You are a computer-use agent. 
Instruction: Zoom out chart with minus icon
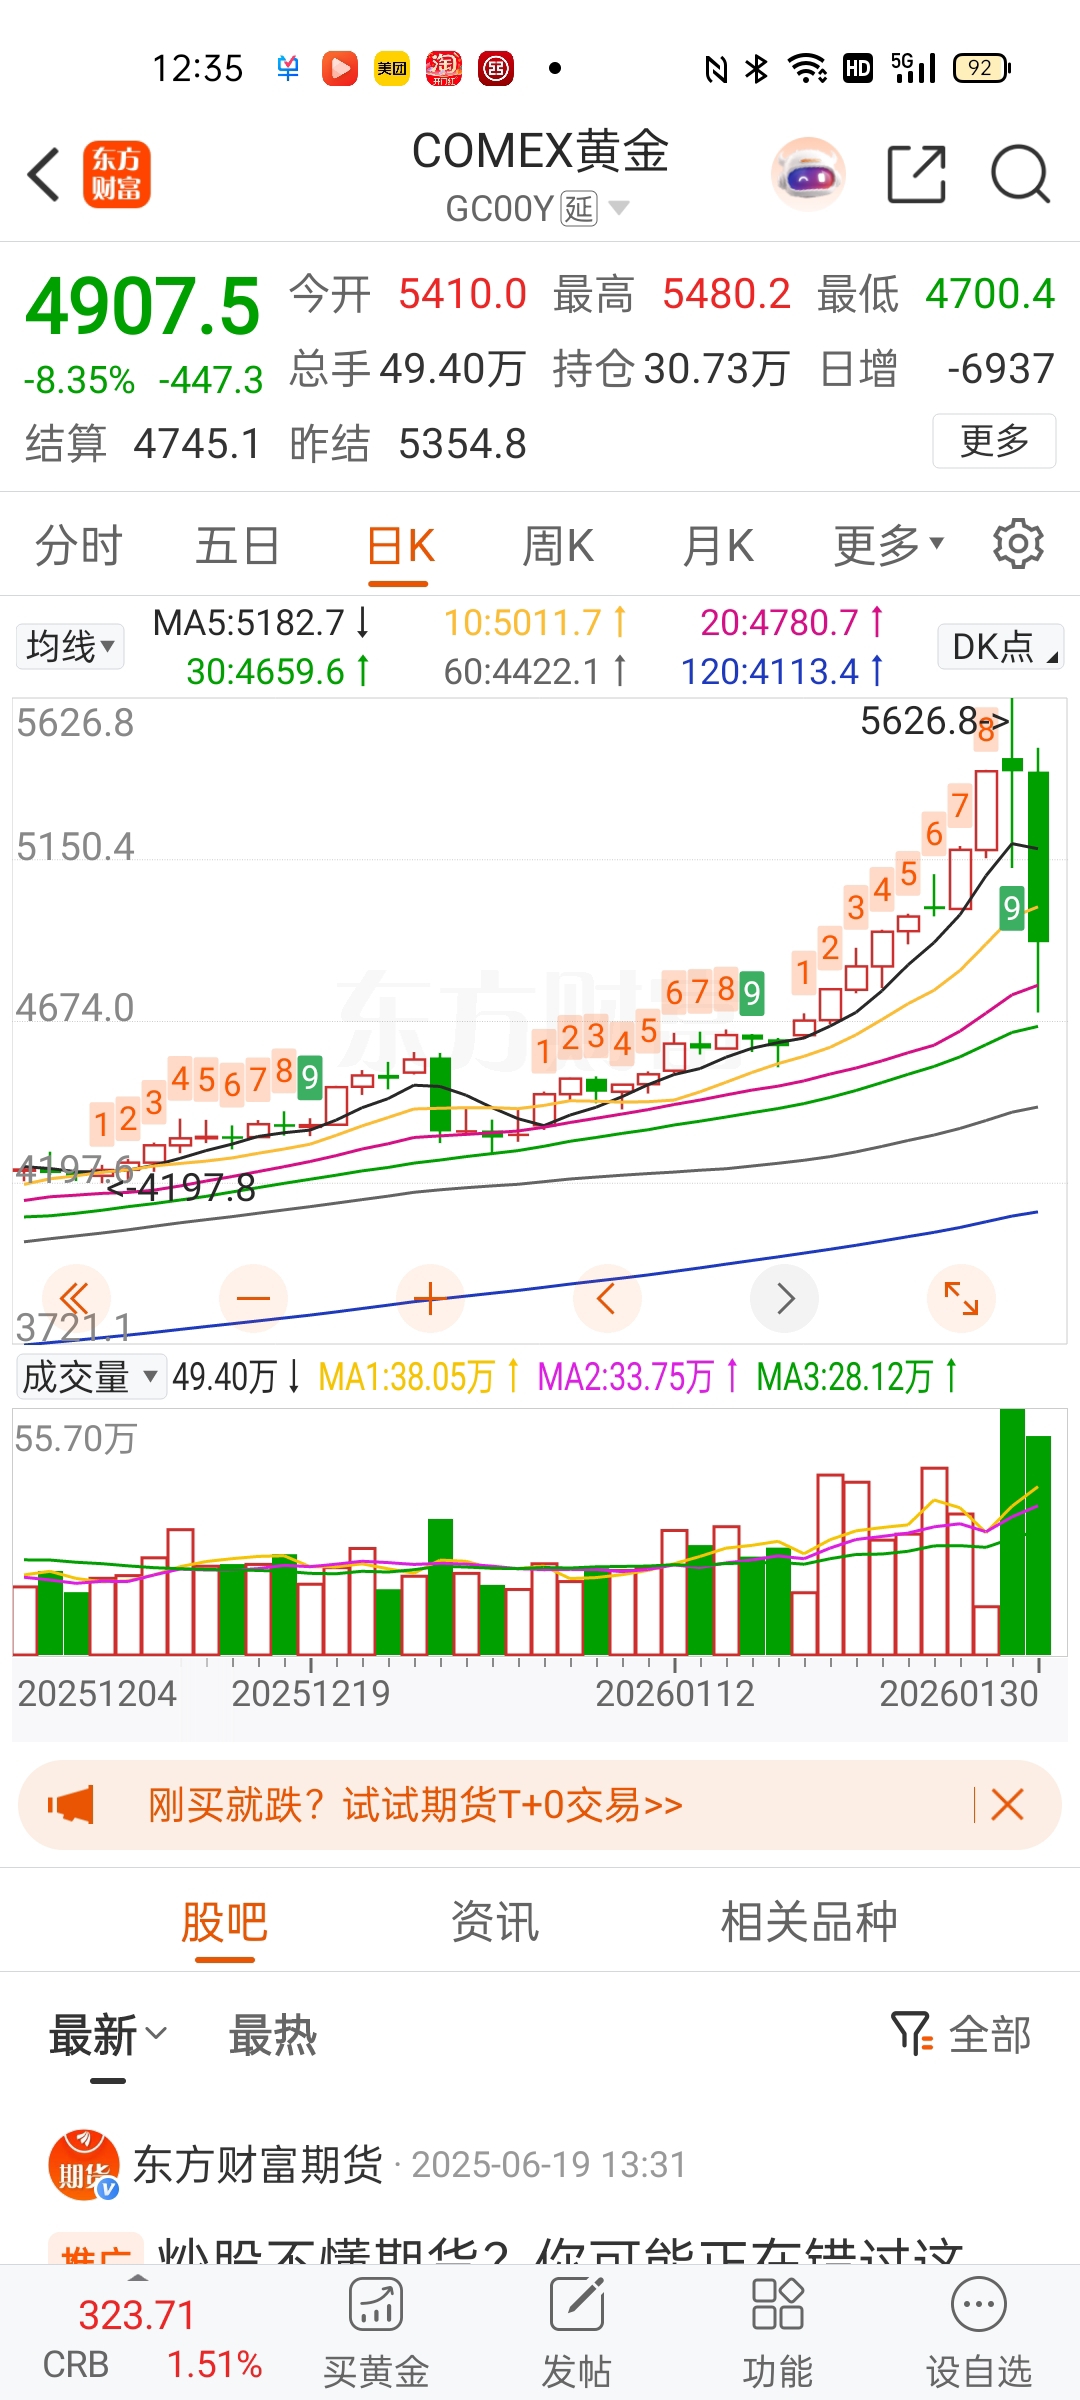[253, 1298]
